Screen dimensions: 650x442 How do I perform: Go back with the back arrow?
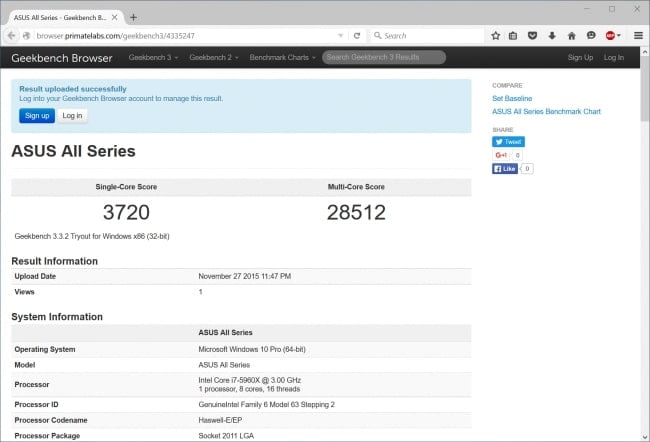[11, 36]
